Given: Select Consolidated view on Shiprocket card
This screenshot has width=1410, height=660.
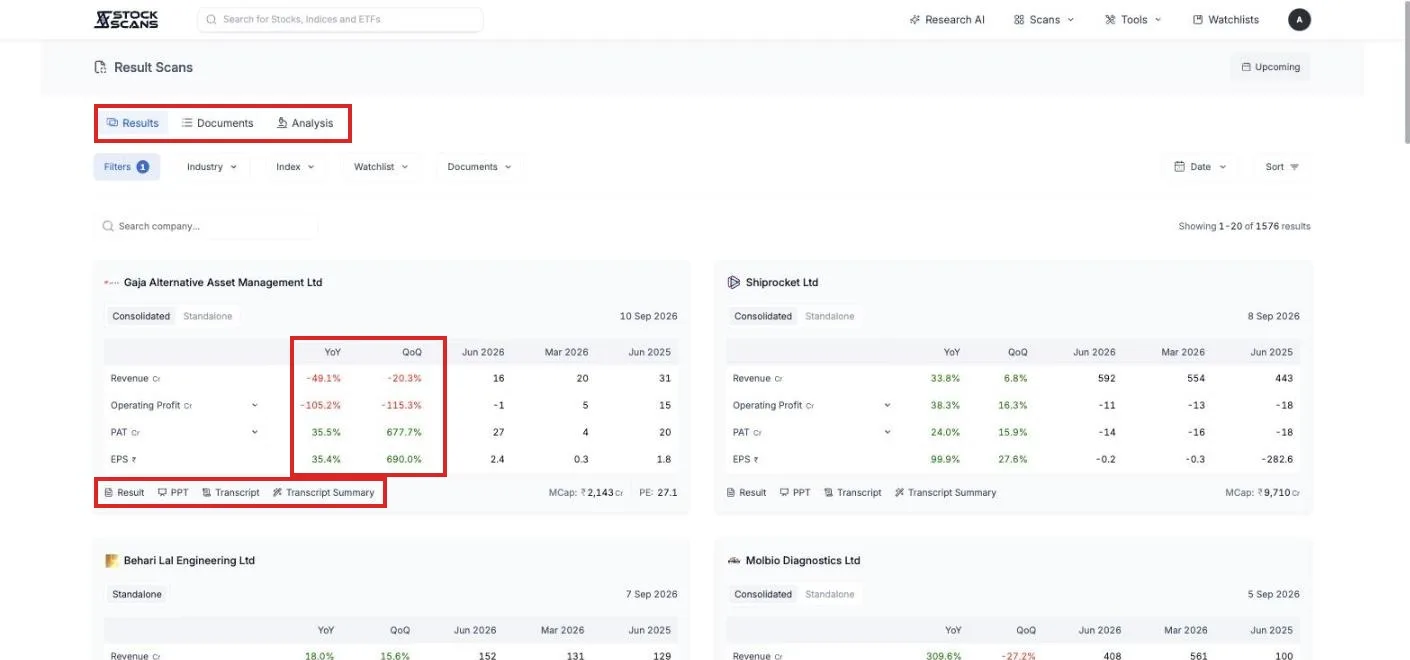Looking at the screenshot, I should tap(763, 316).
